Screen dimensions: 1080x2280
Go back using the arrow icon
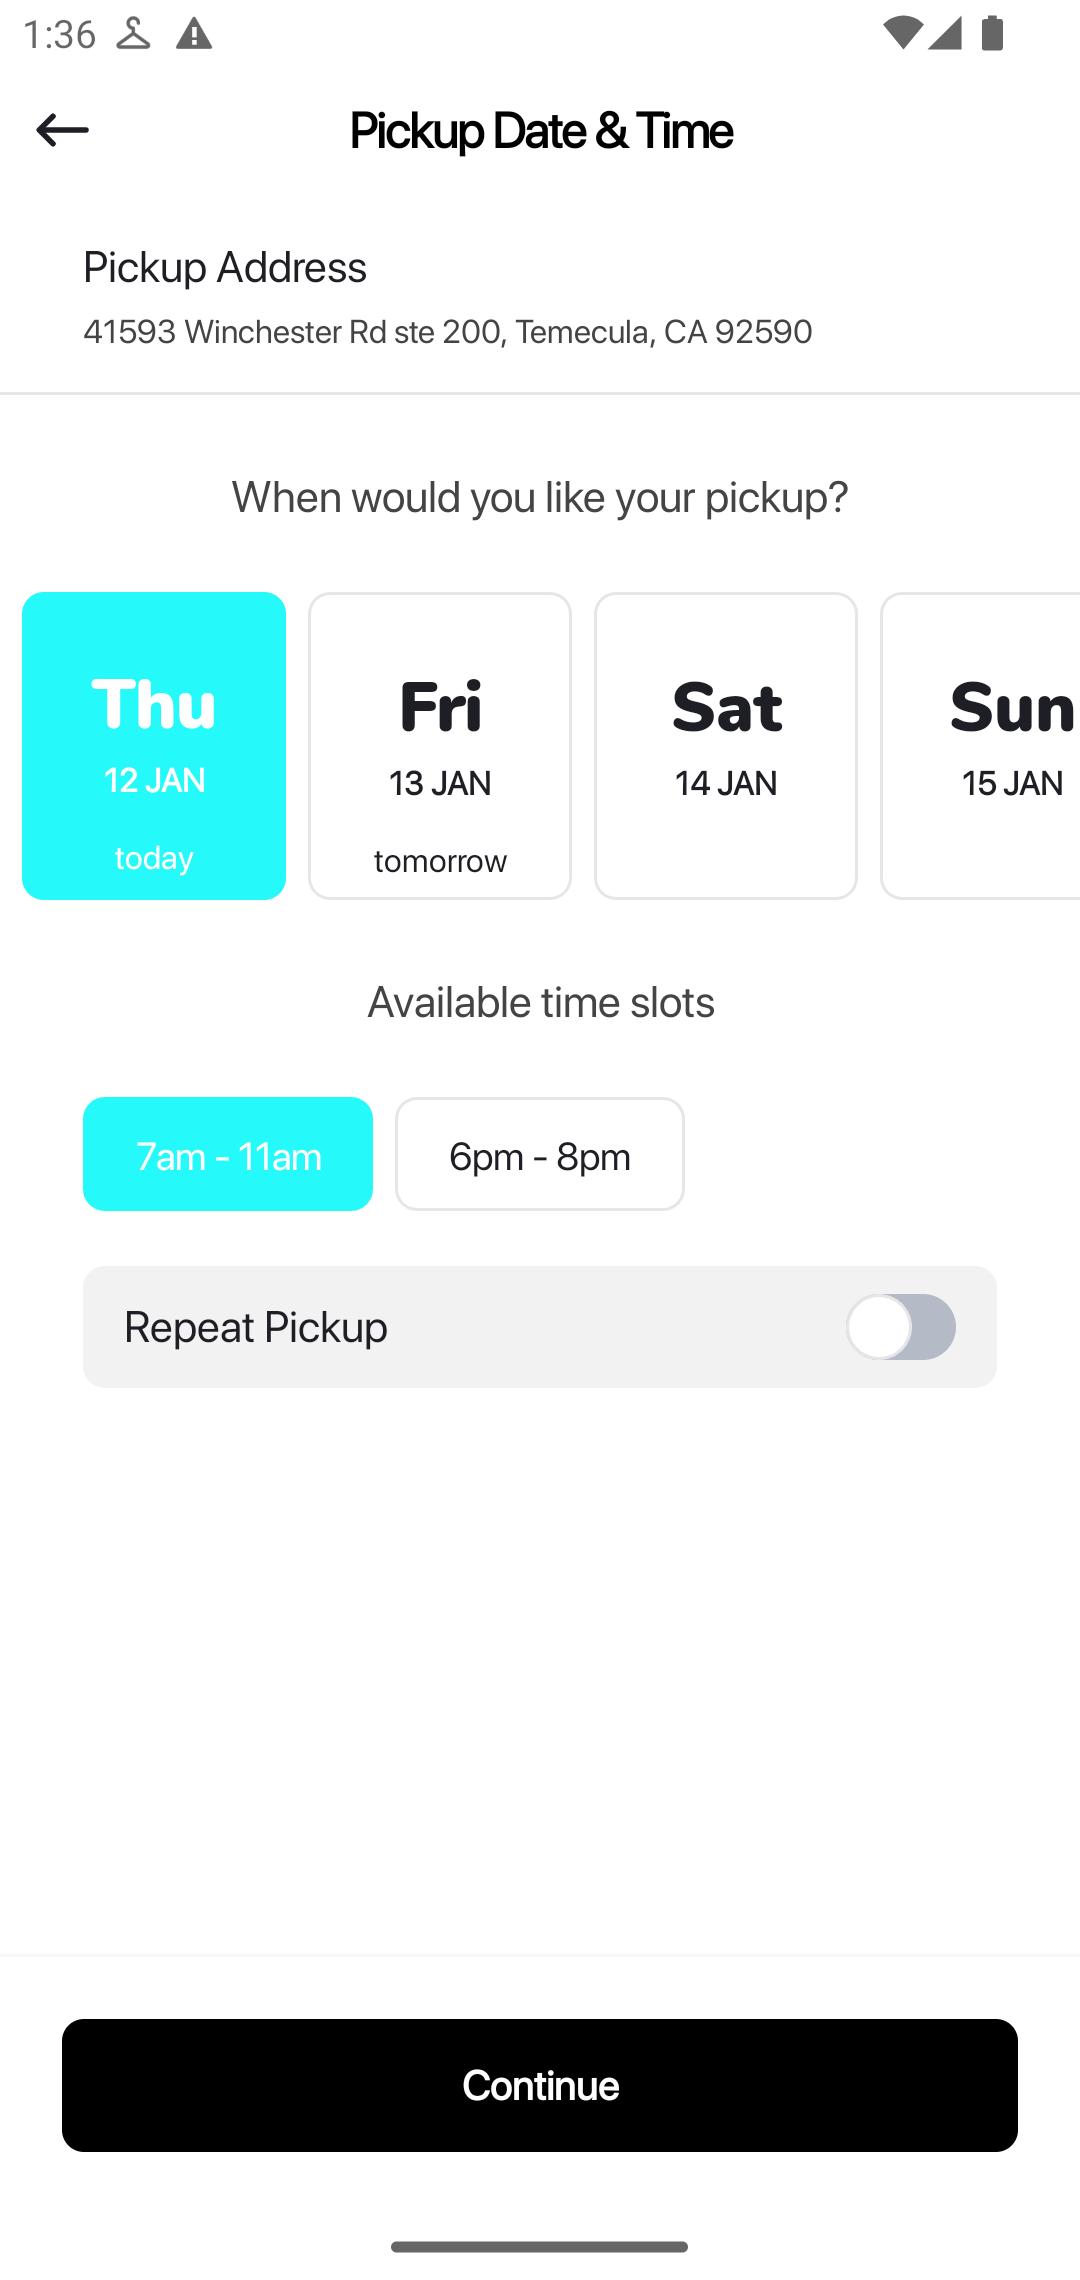point(62,130)
